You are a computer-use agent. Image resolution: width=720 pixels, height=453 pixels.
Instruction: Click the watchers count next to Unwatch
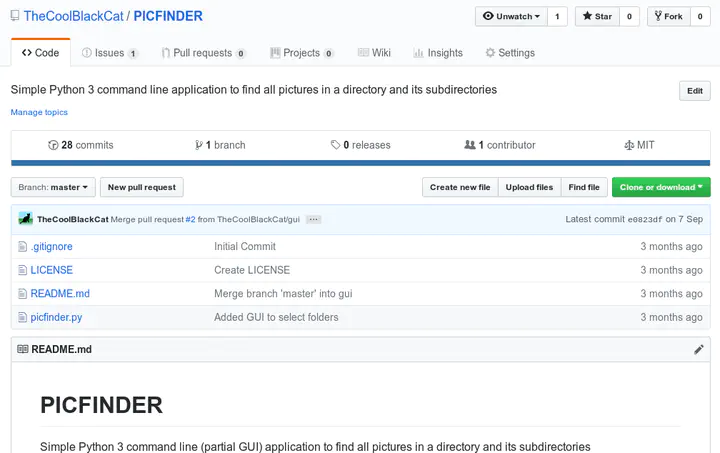tap(557, 17)
